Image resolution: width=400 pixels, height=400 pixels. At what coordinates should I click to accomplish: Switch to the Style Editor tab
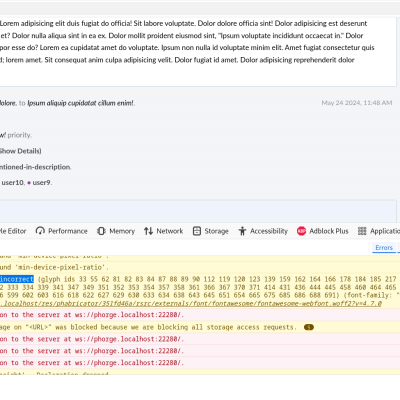pos(13,231)
